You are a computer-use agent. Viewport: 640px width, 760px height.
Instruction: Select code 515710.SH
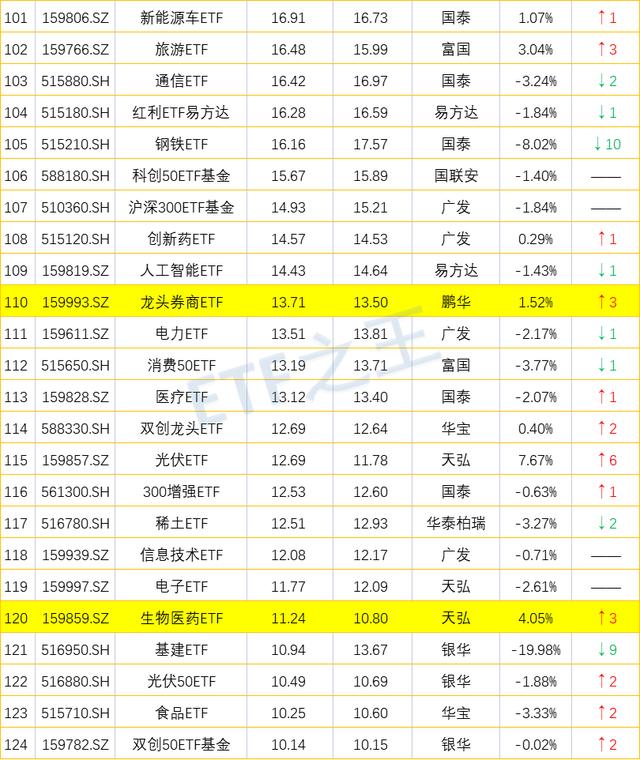(75, 712)
